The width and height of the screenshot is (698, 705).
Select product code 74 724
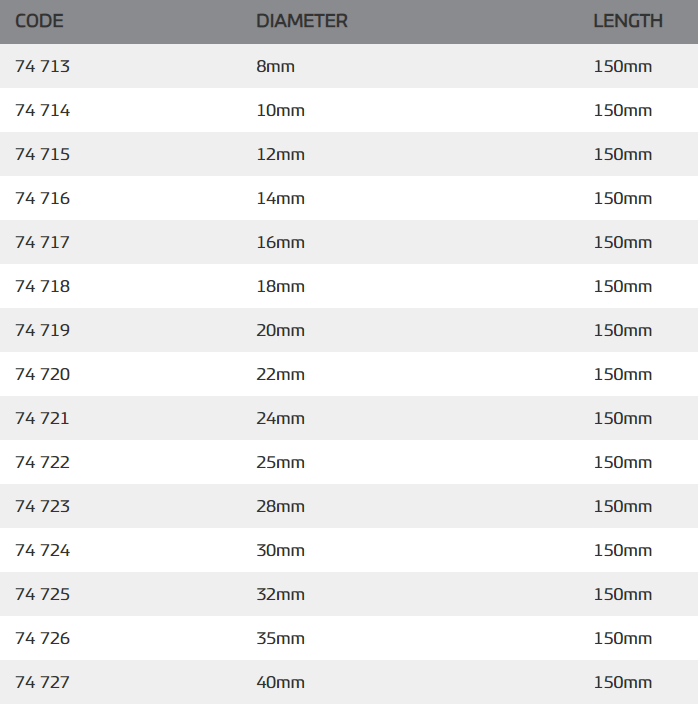click(x=43, y=551)
